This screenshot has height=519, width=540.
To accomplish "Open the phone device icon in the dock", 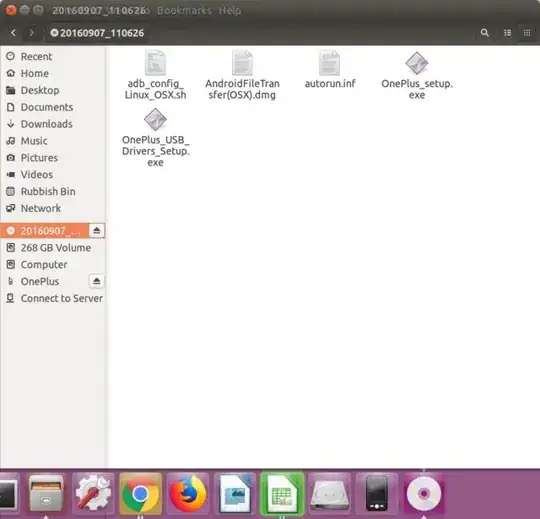I will click(x=377, y=493).
